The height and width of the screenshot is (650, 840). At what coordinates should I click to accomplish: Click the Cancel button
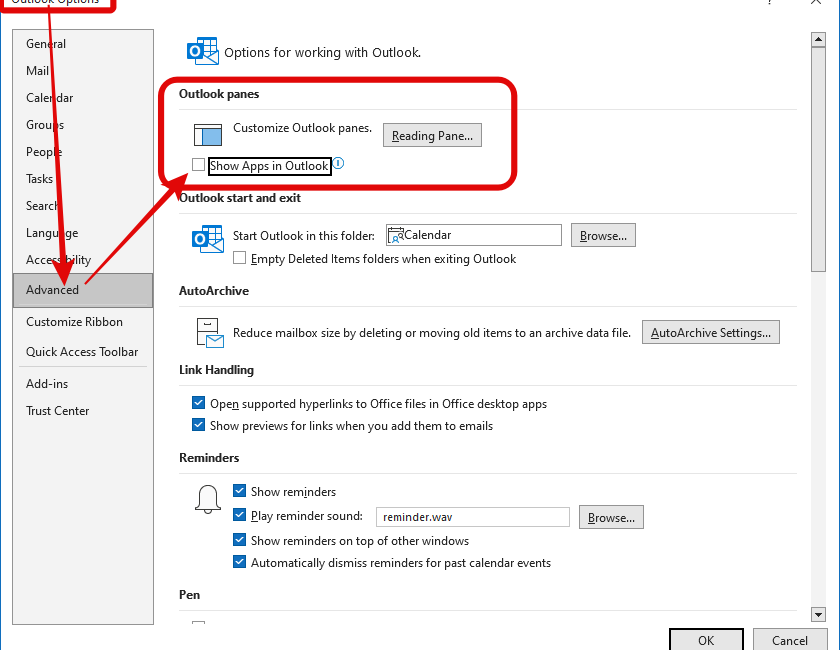(x=790, y=640)
